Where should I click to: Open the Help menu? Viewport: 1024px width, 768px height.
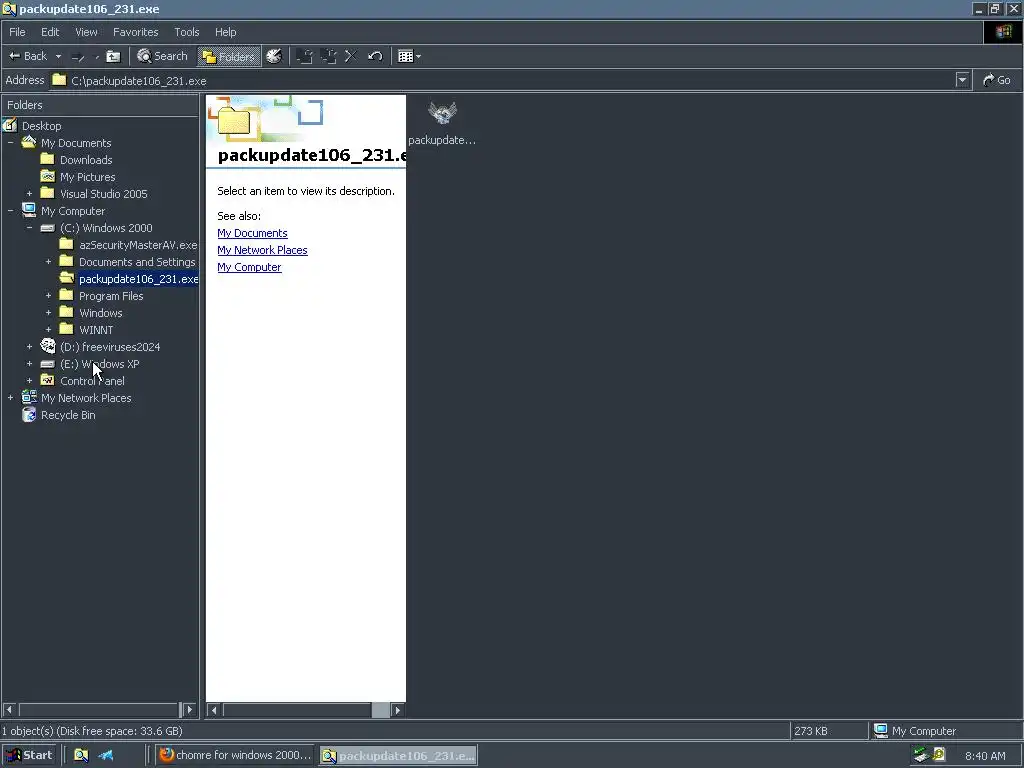tap(225, 32)
